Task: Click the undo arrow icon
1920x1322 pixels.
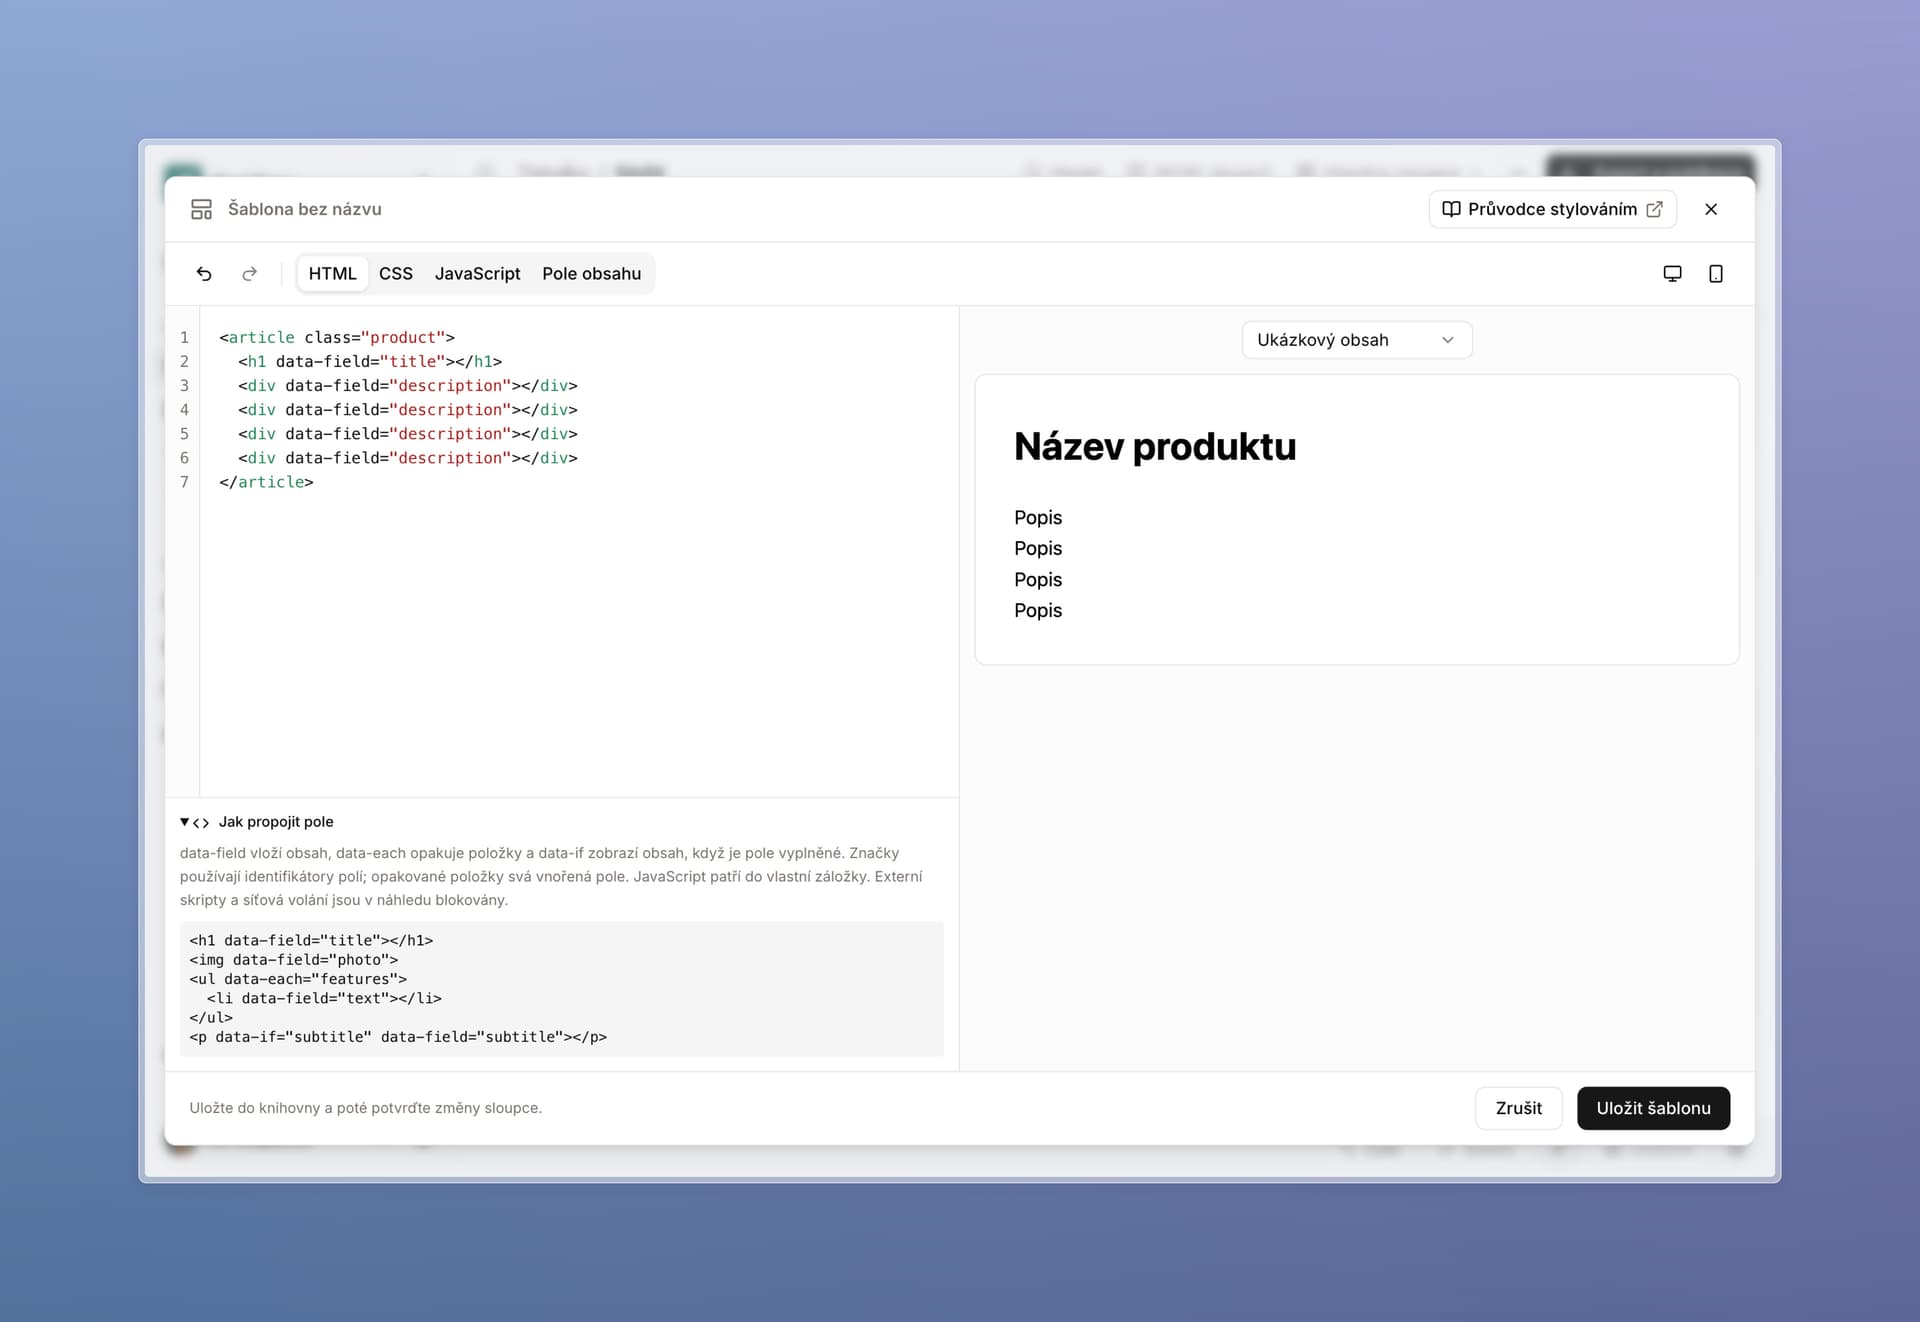Action: (204, 274)
